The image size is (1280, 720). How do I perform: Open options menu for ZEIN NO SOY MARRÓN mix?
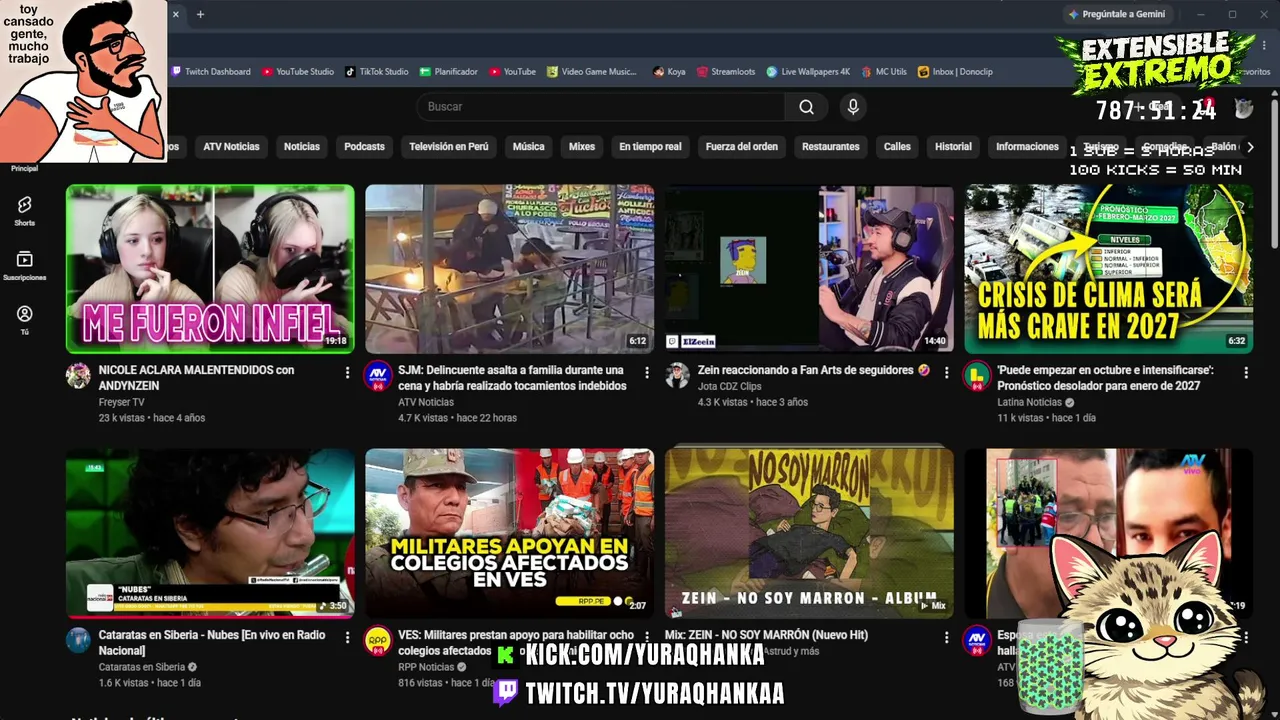point(947,638)
